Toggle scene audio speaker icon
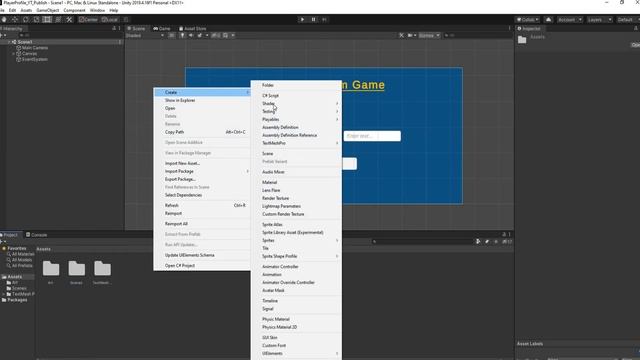640x360 pixels. (x=191, y=36)
